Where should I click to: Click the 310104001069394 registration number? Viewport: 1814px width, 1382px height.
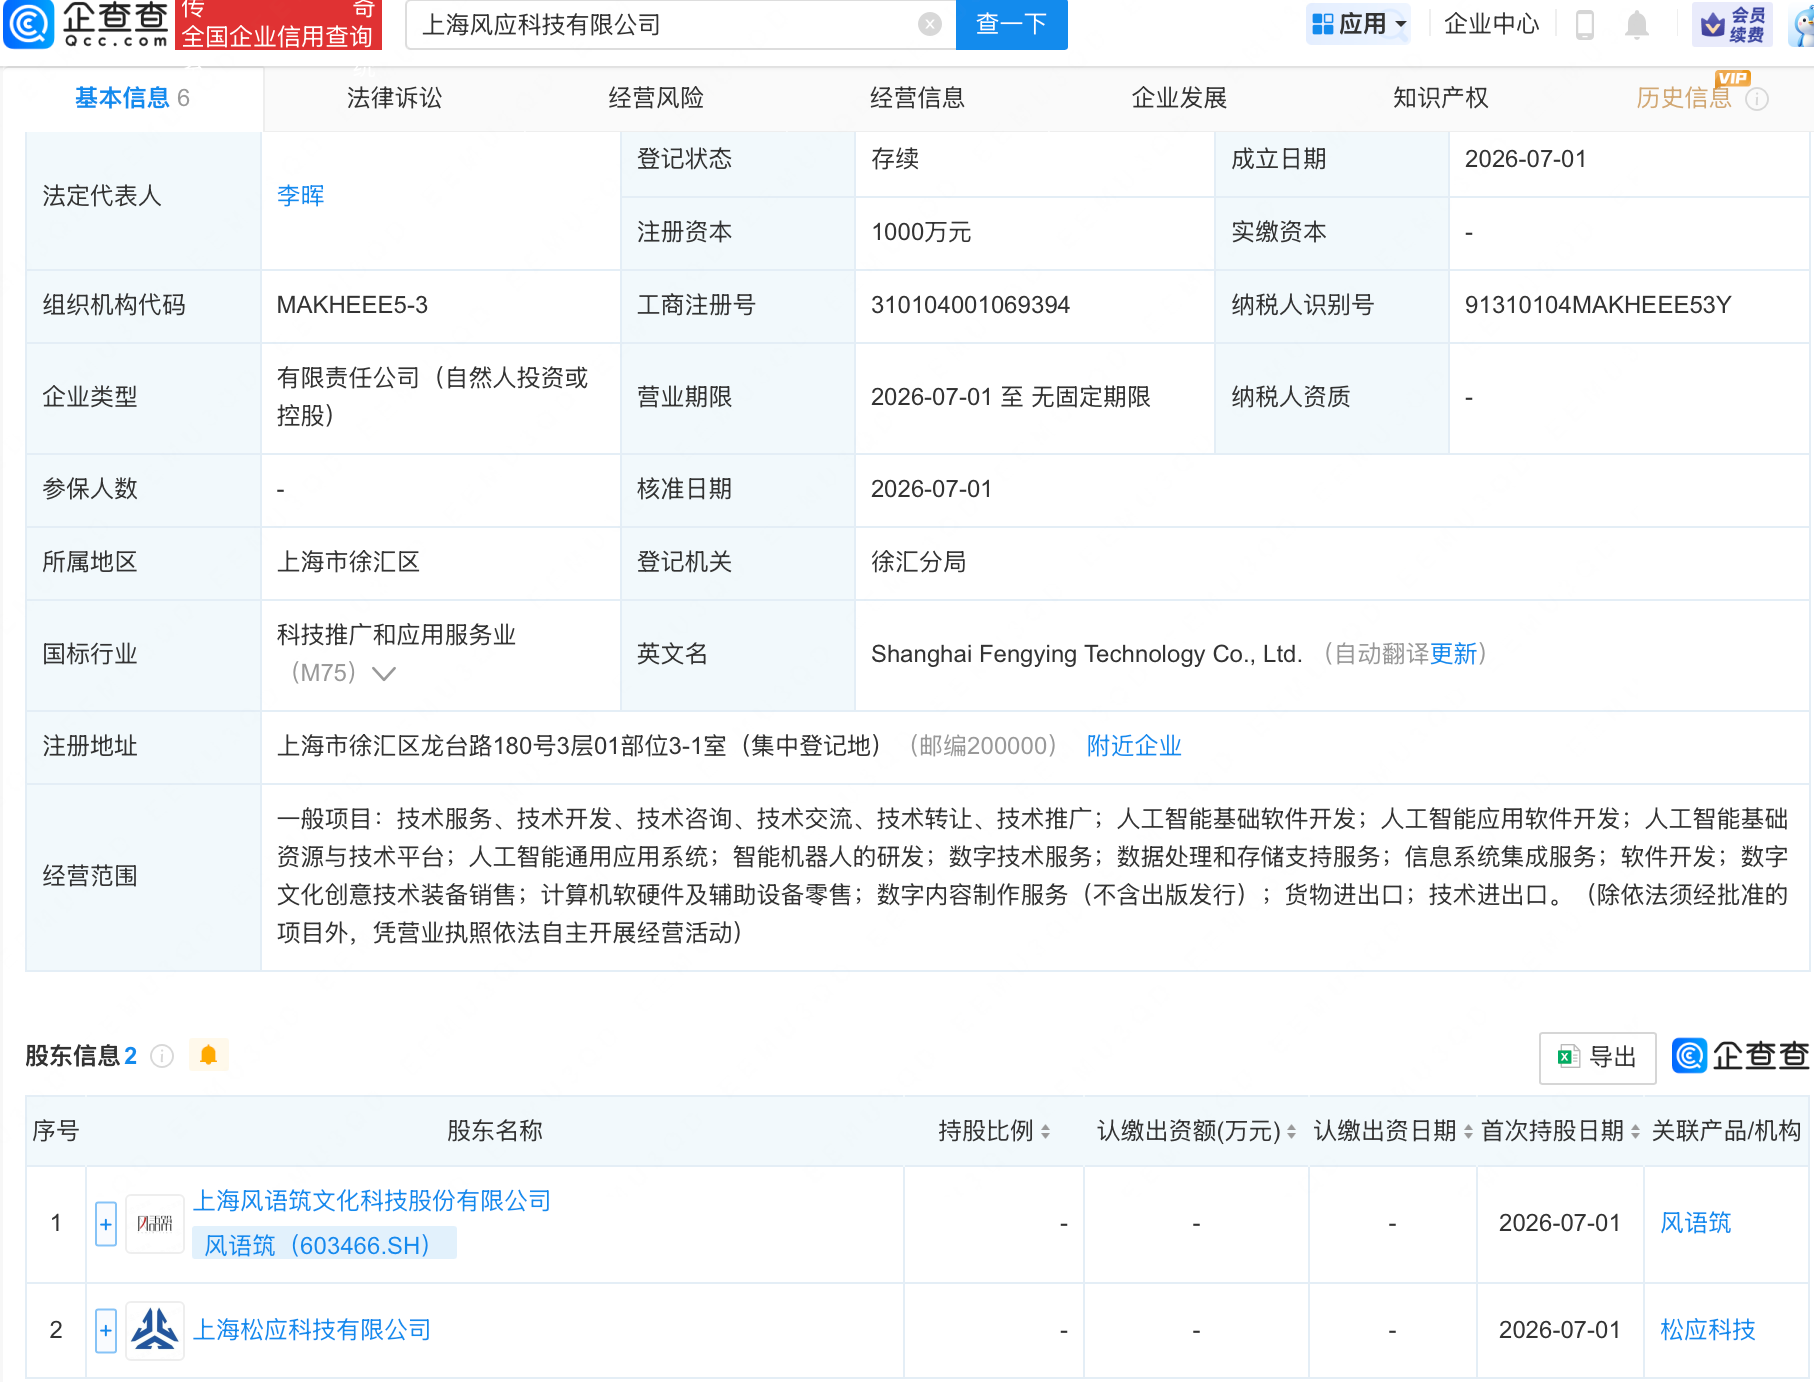(970, 305)
